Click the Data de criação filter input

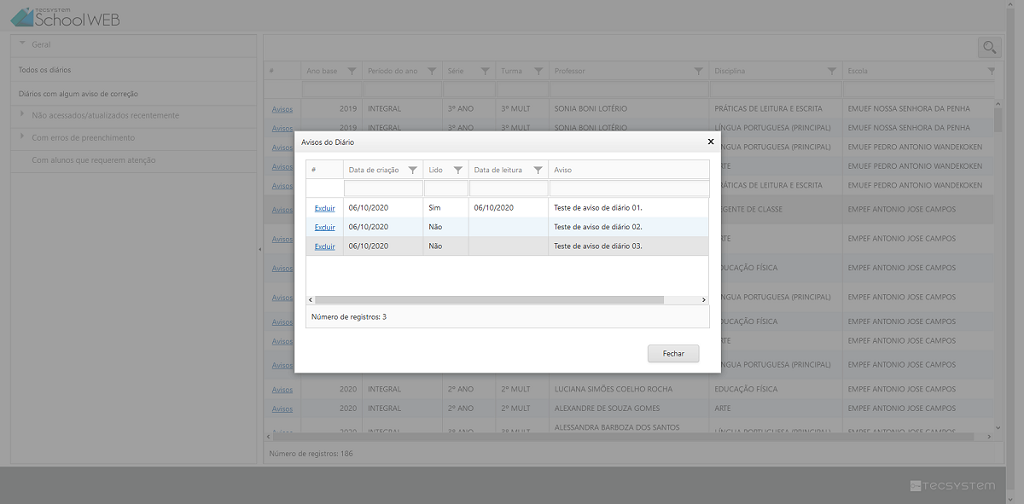click(x=383, y=188)
